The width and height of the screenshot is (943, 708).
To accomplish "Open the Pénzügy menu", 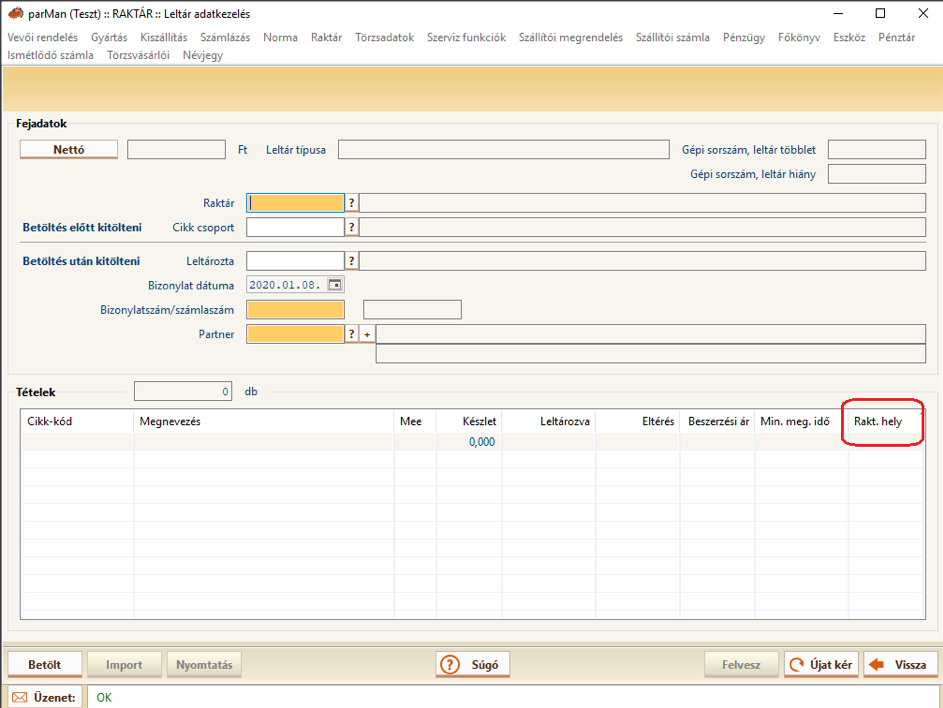I will [744, 37].
